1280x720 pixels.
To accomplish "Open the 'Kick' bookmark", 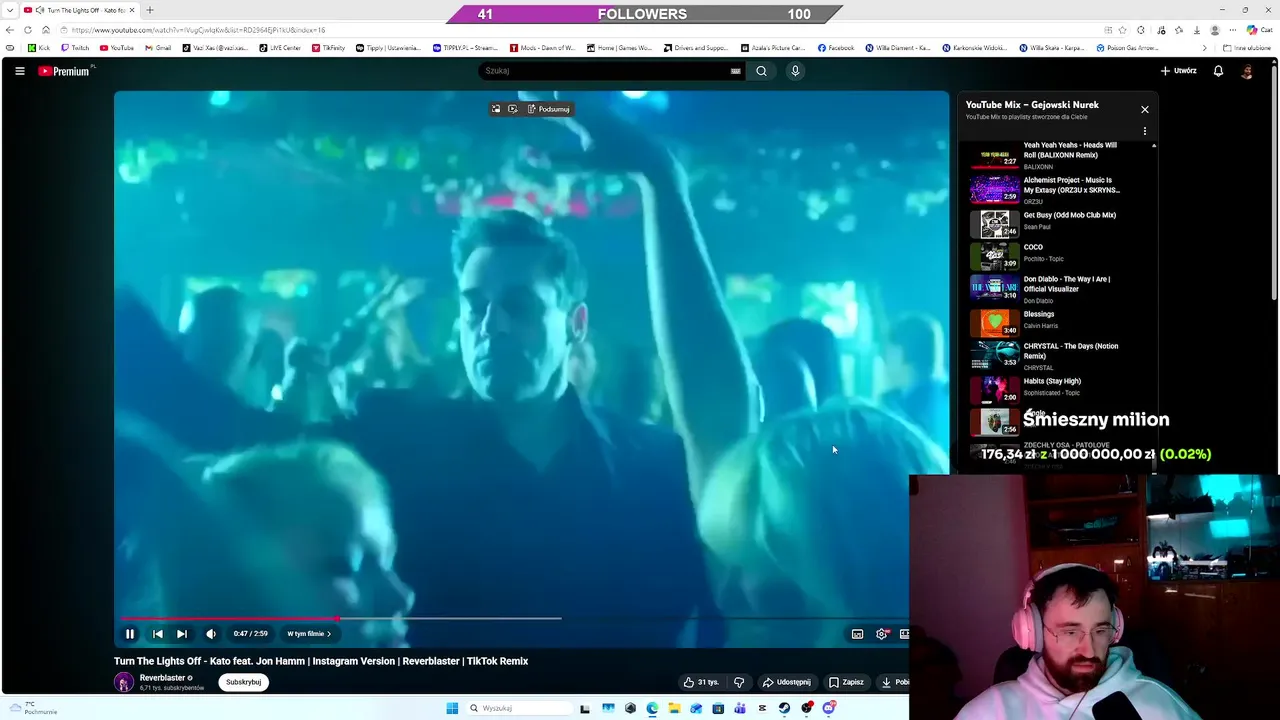I will [x=39, y=48].
